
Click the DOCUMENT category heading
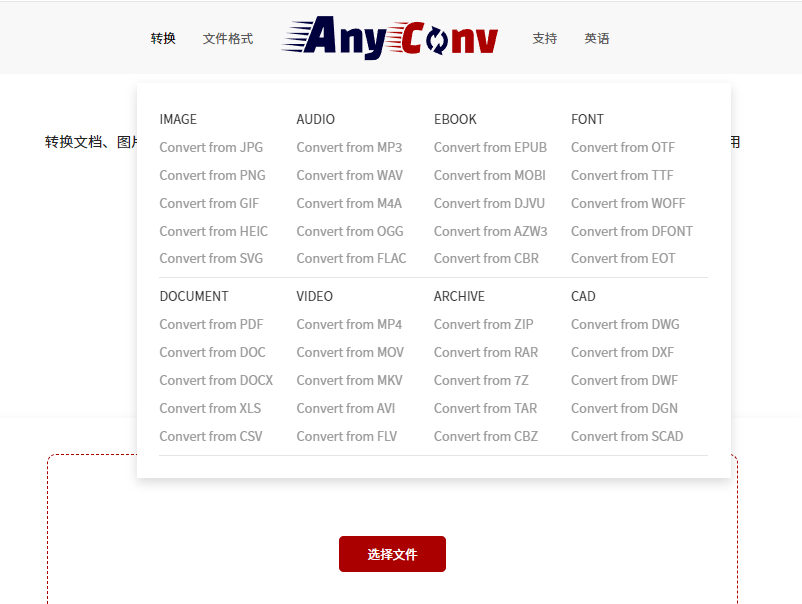click(194, 296)
